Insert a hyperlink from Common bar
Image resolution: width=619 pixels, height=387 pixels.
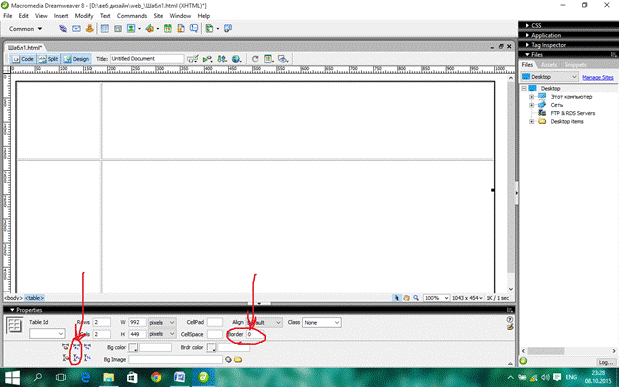(63, 28)
